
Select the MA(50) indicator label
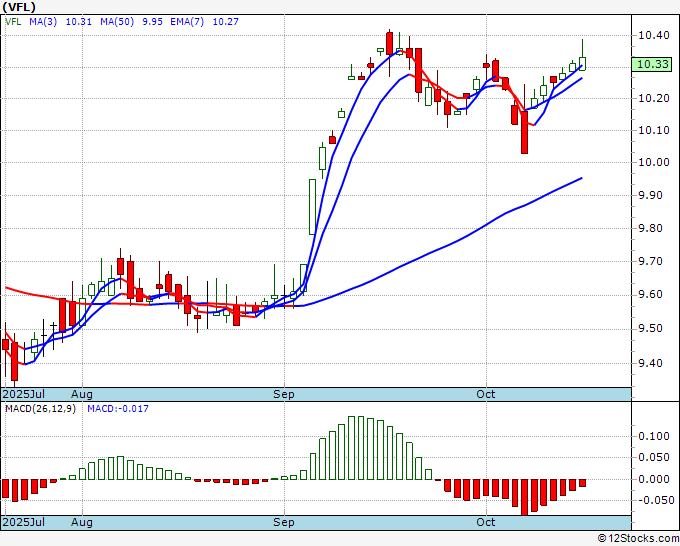point(117,21)
